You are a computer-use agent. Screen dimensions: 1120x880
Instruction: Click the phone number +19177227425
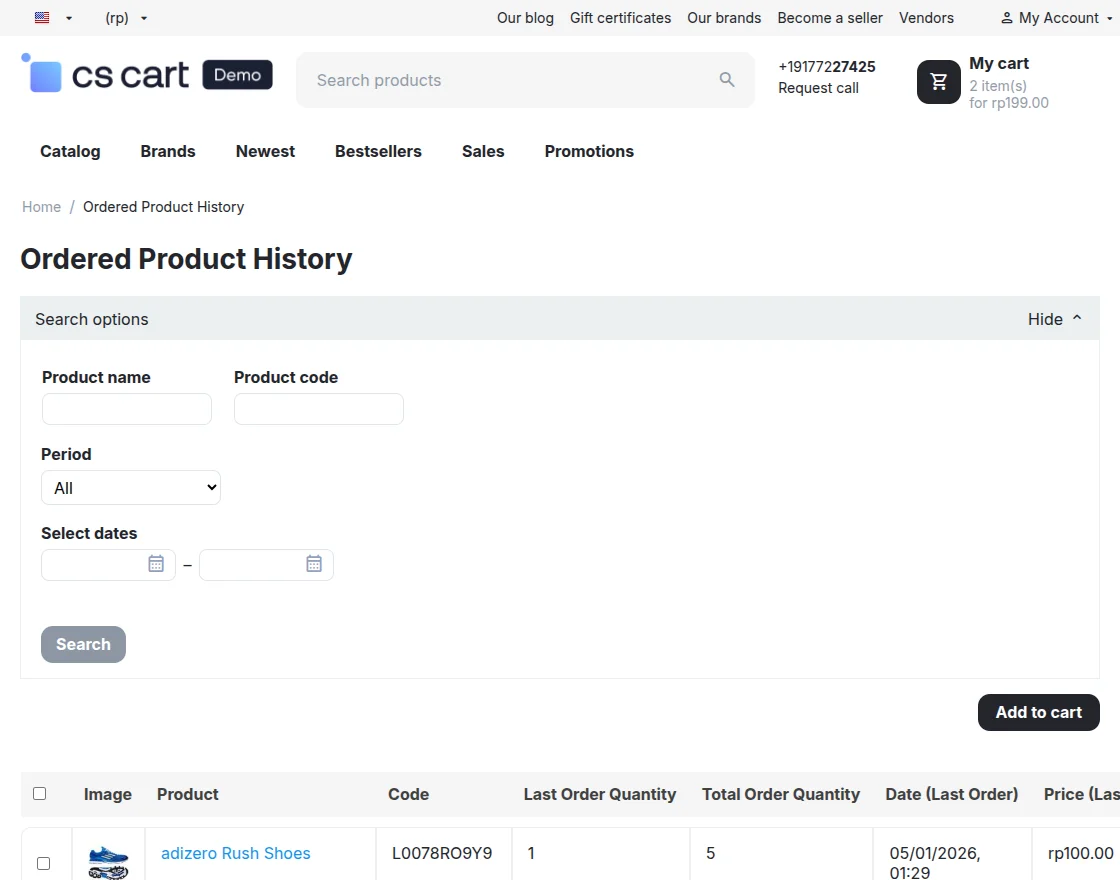tap(826, 66)
